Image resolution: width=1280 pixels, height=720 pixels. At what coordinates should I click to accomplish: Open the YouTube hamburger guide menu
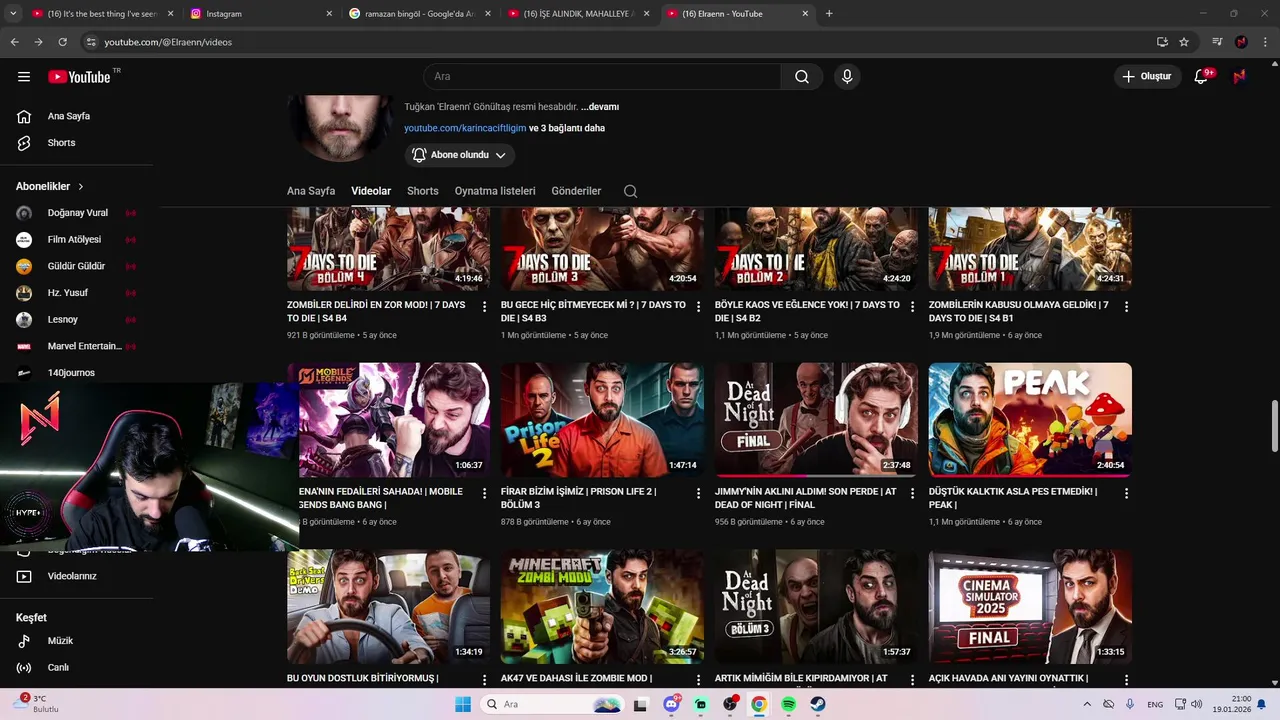[24, 77]
